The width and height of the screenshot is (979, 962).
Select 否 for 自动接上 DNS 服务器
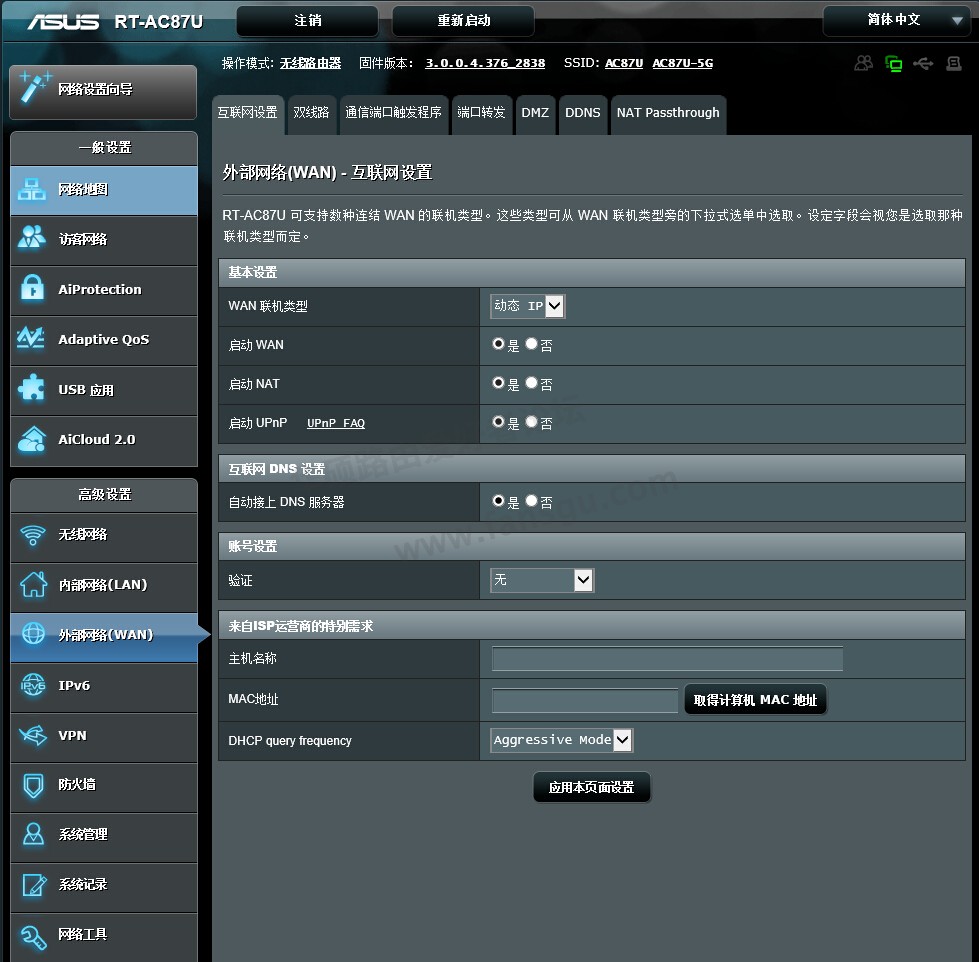531,500
